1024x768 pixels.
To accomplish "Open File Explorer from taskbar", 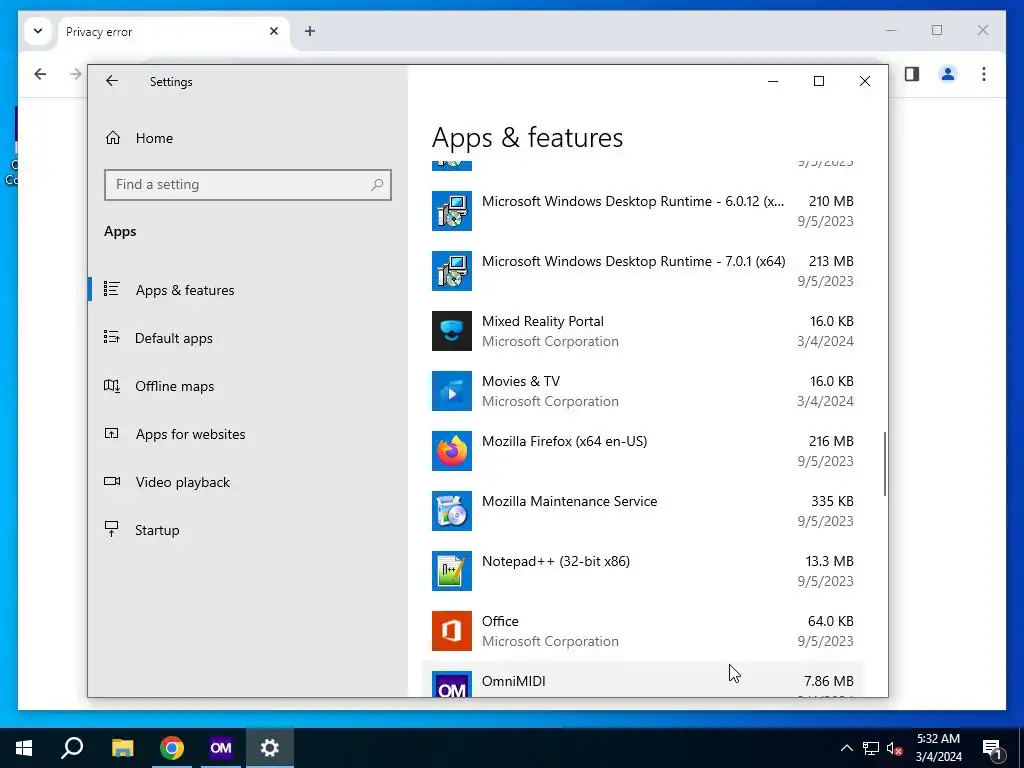I will coord(122,748).
